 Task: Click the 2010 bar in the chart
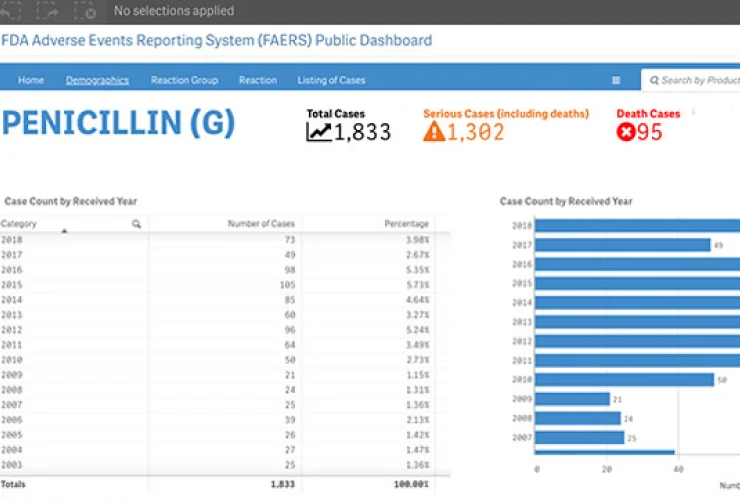tap(624, 380)
